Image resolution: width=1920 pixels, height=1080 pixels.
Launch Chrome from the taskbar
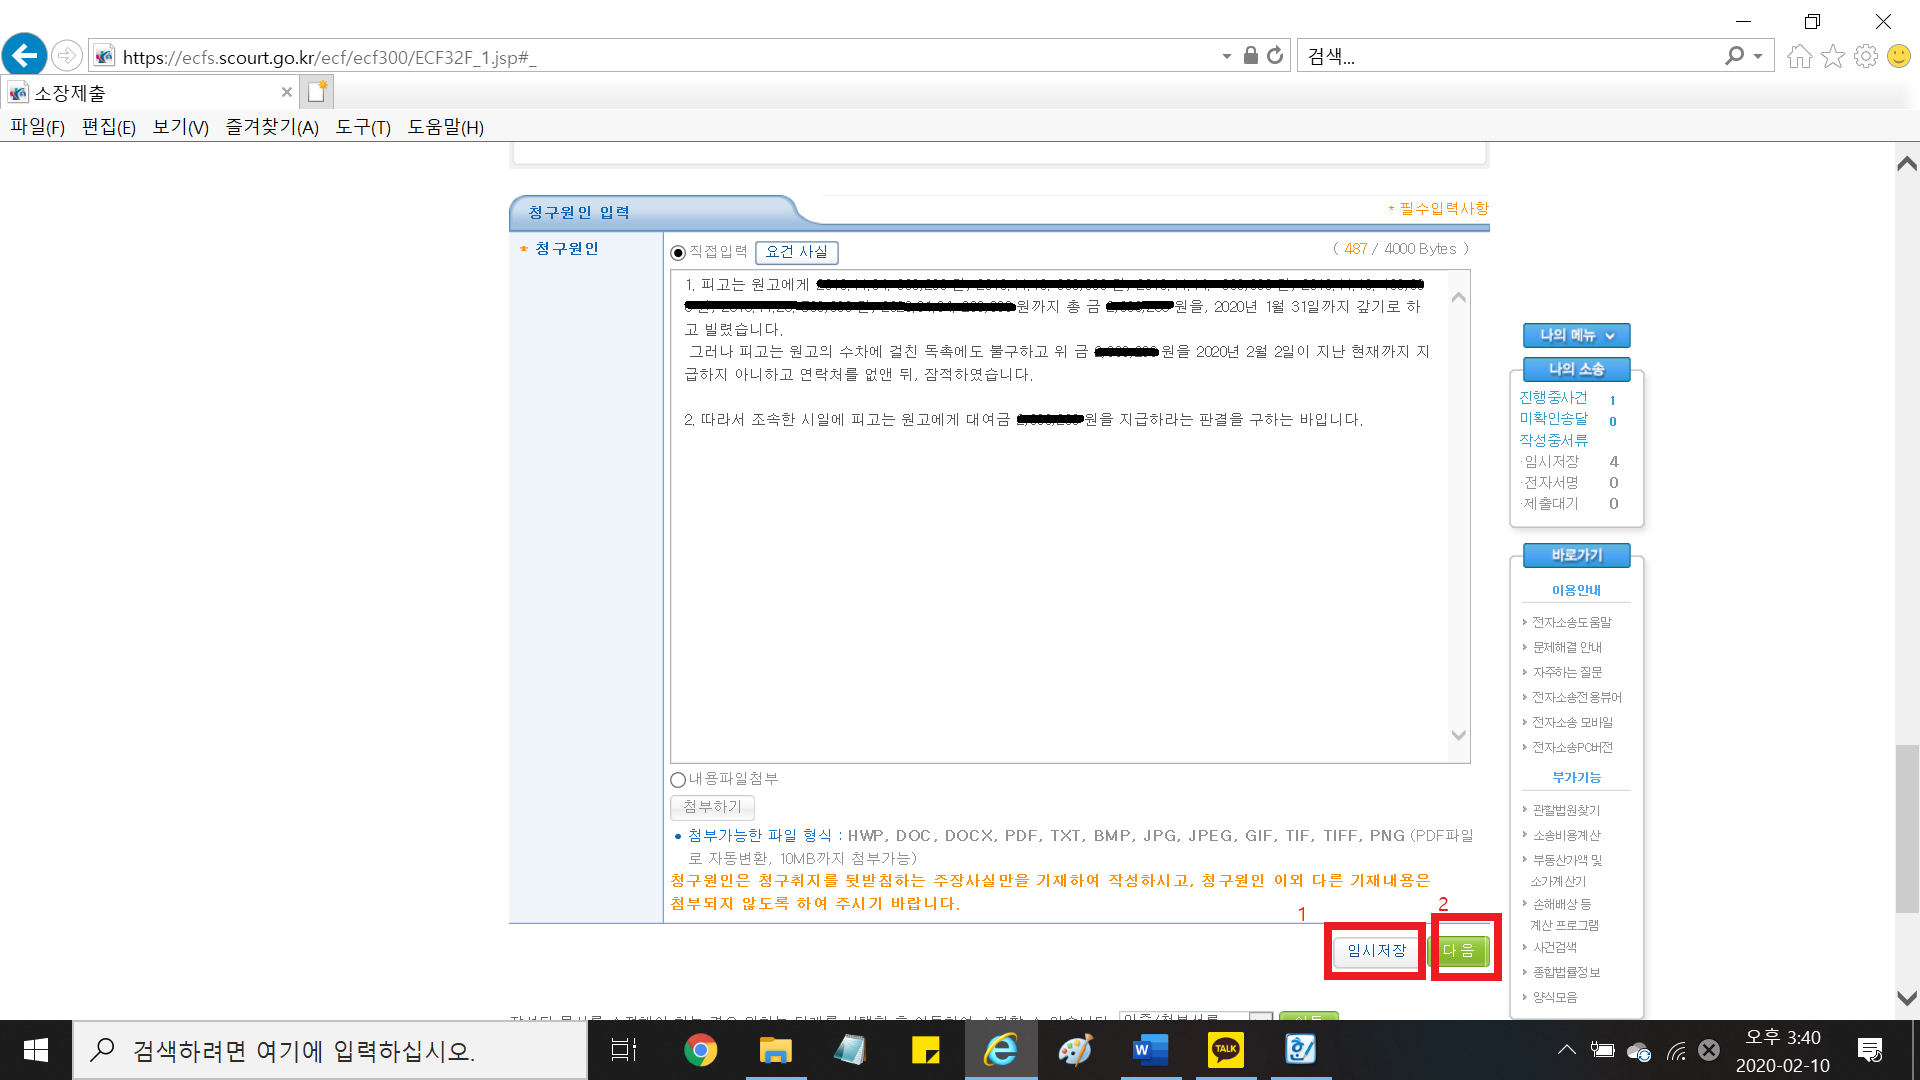700,1050
